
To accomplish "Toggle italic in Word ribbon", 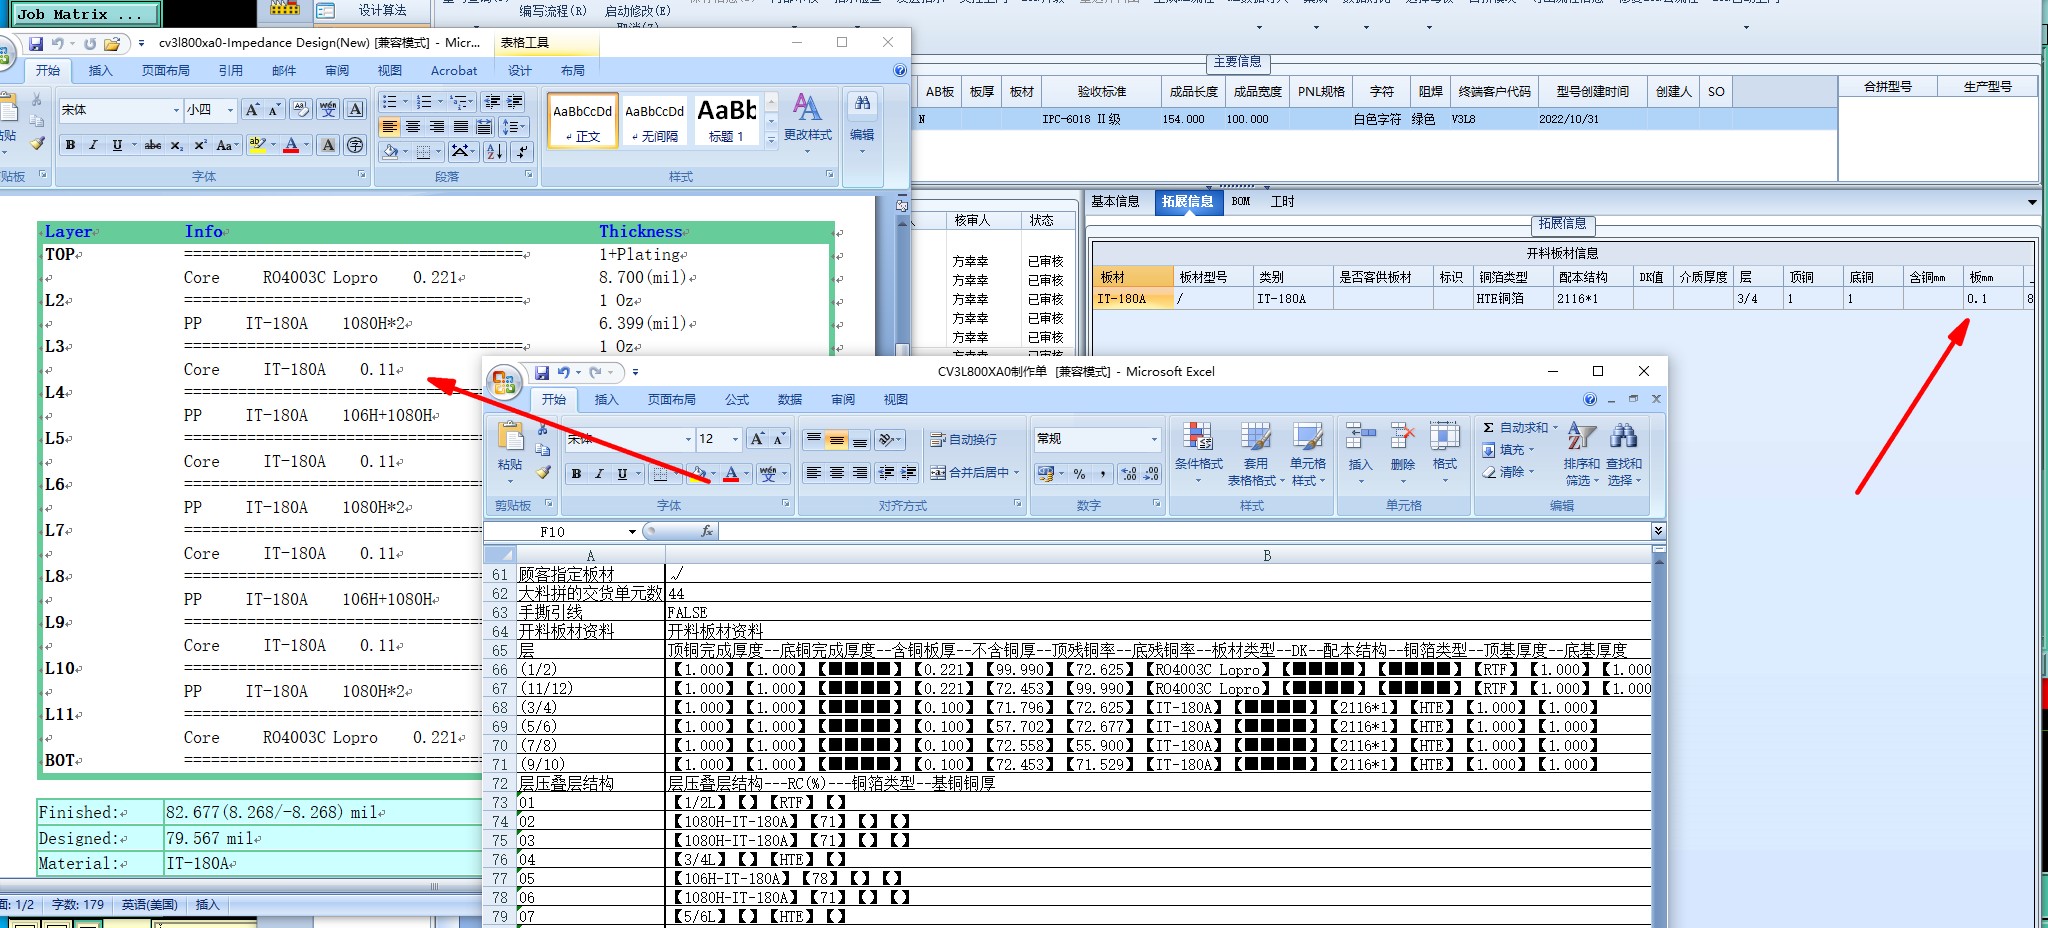I will (93, 145).
